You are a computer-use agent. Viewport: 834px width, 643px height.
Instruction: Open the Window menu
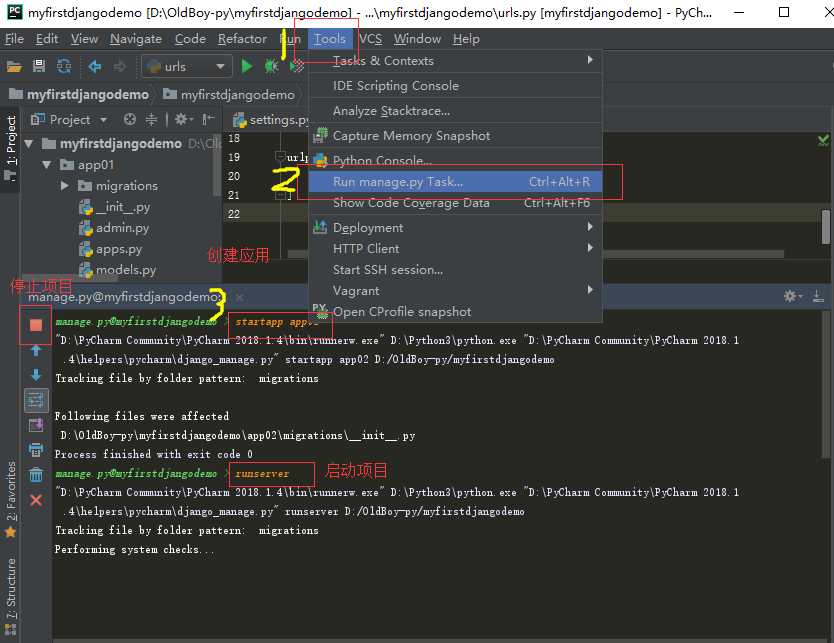coord(417,39)
